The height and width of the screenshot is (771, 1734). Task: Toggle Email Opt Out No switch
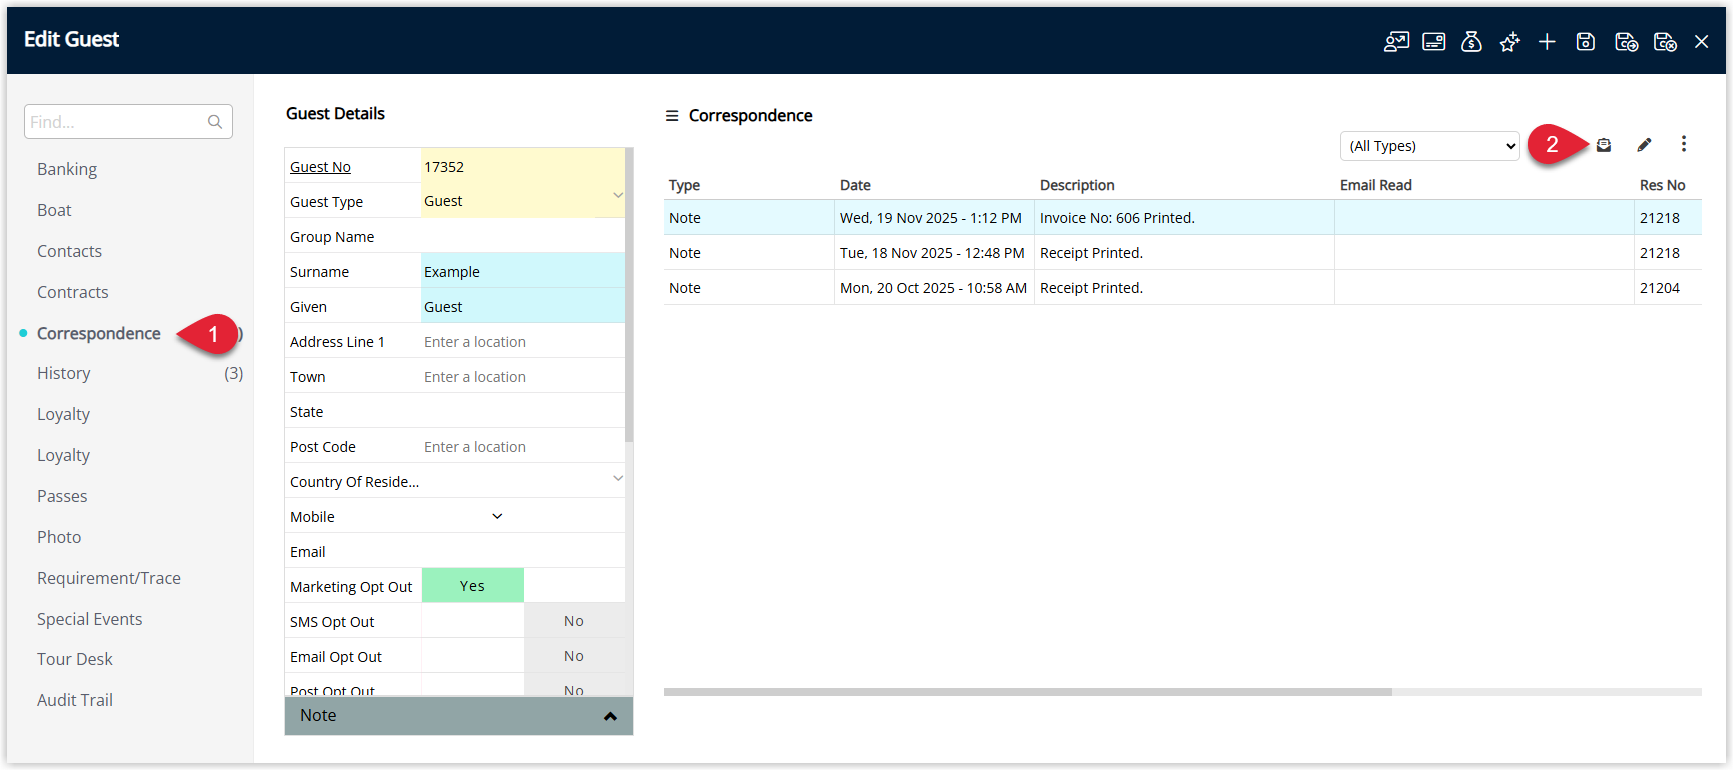coord(573,656)
